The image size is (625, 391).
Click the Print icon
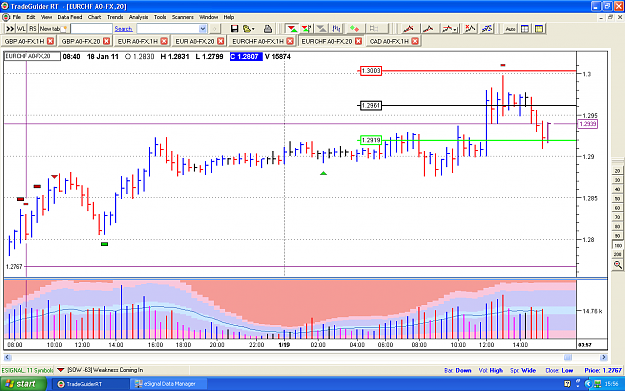pos(268,29)
